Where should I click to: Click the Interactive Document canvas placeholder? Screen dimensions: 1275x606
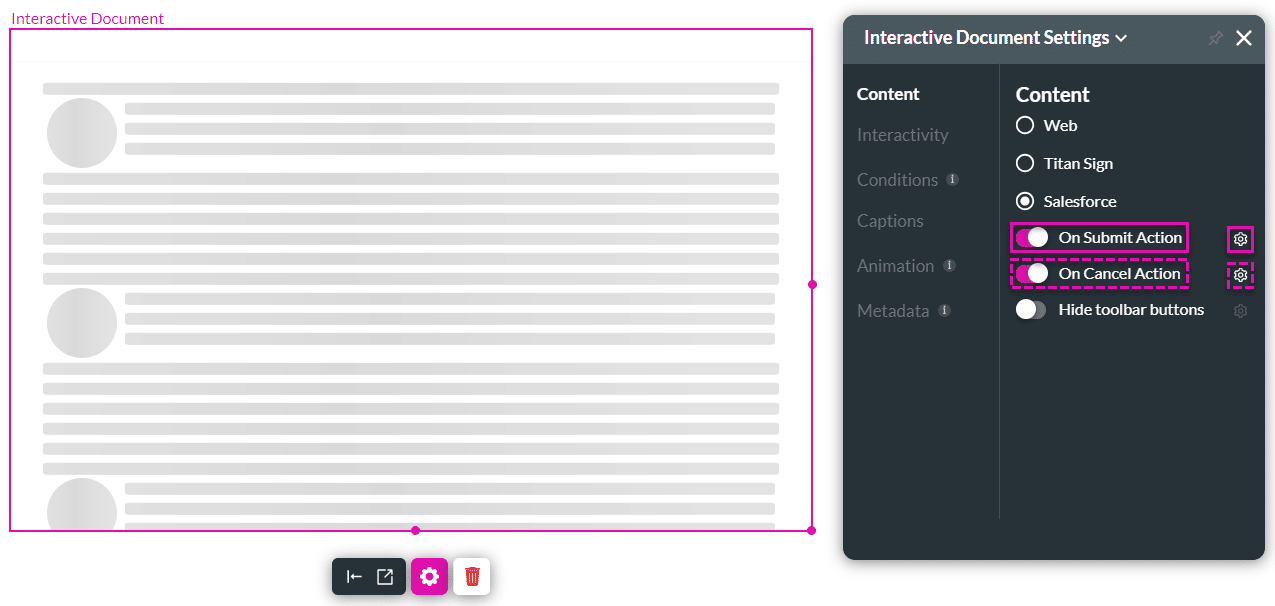pyautogui.click(x=413, y=280)
